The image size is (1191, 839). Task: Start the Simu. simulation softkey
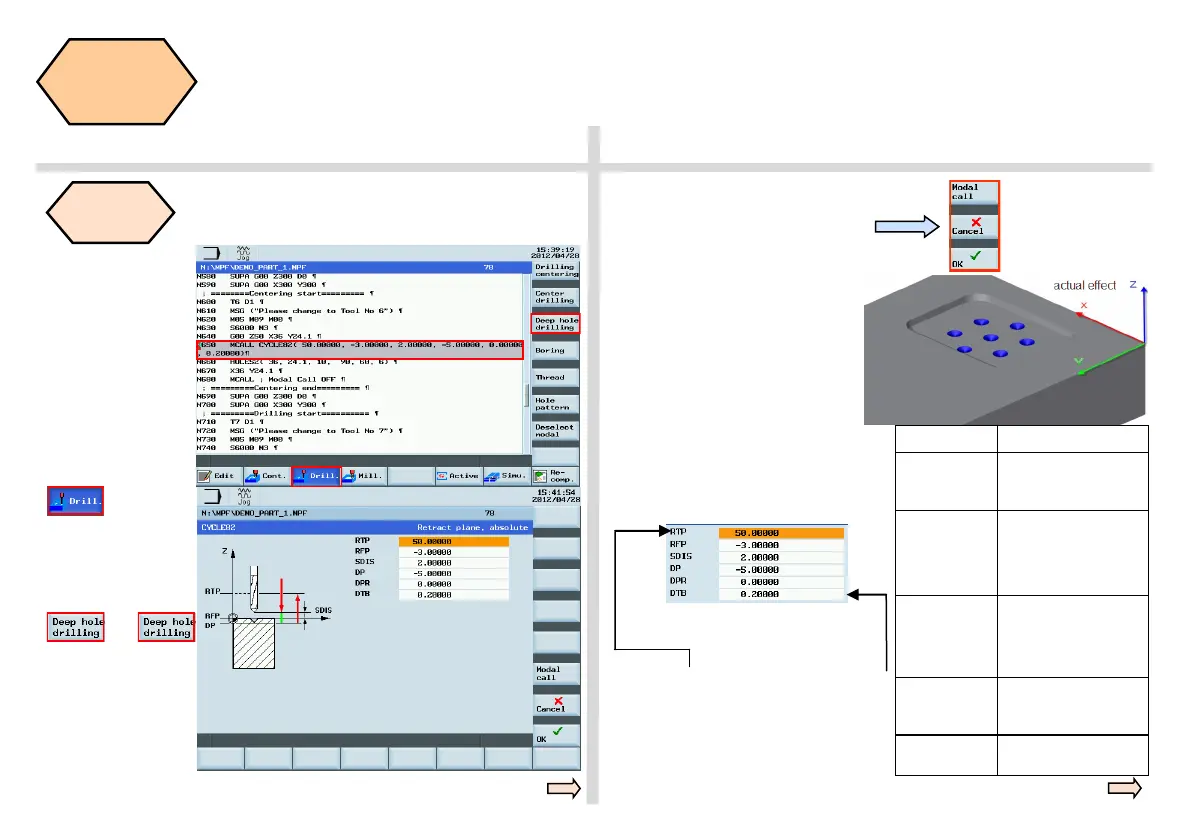(x=507, y=476)
